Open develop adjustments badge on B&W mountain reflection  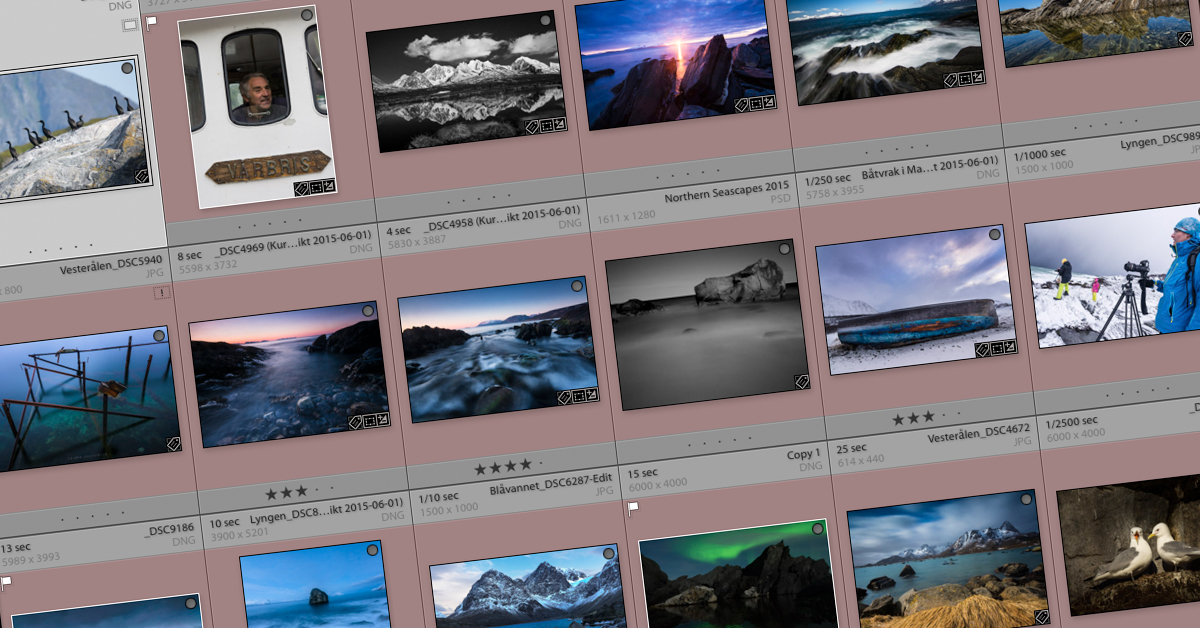tap(561, 124)
